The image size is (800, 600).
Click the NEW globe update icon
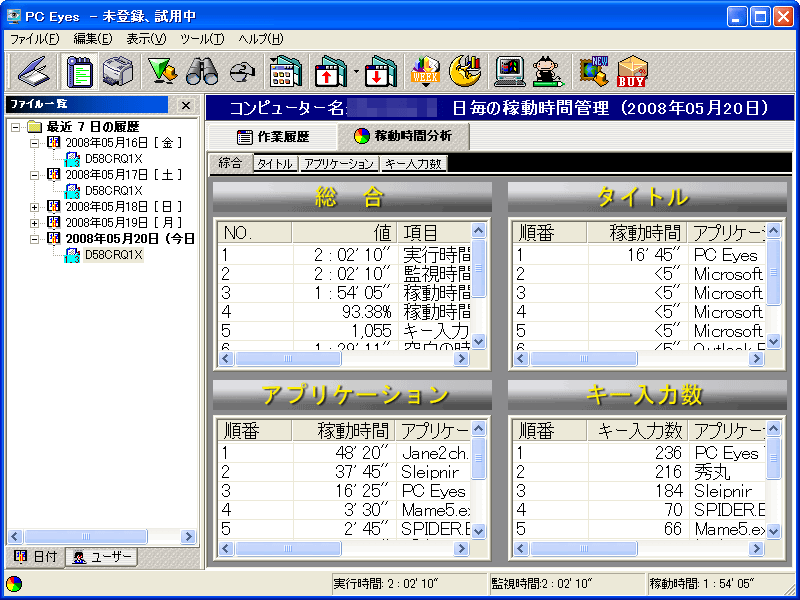click(x=594, y=71)
